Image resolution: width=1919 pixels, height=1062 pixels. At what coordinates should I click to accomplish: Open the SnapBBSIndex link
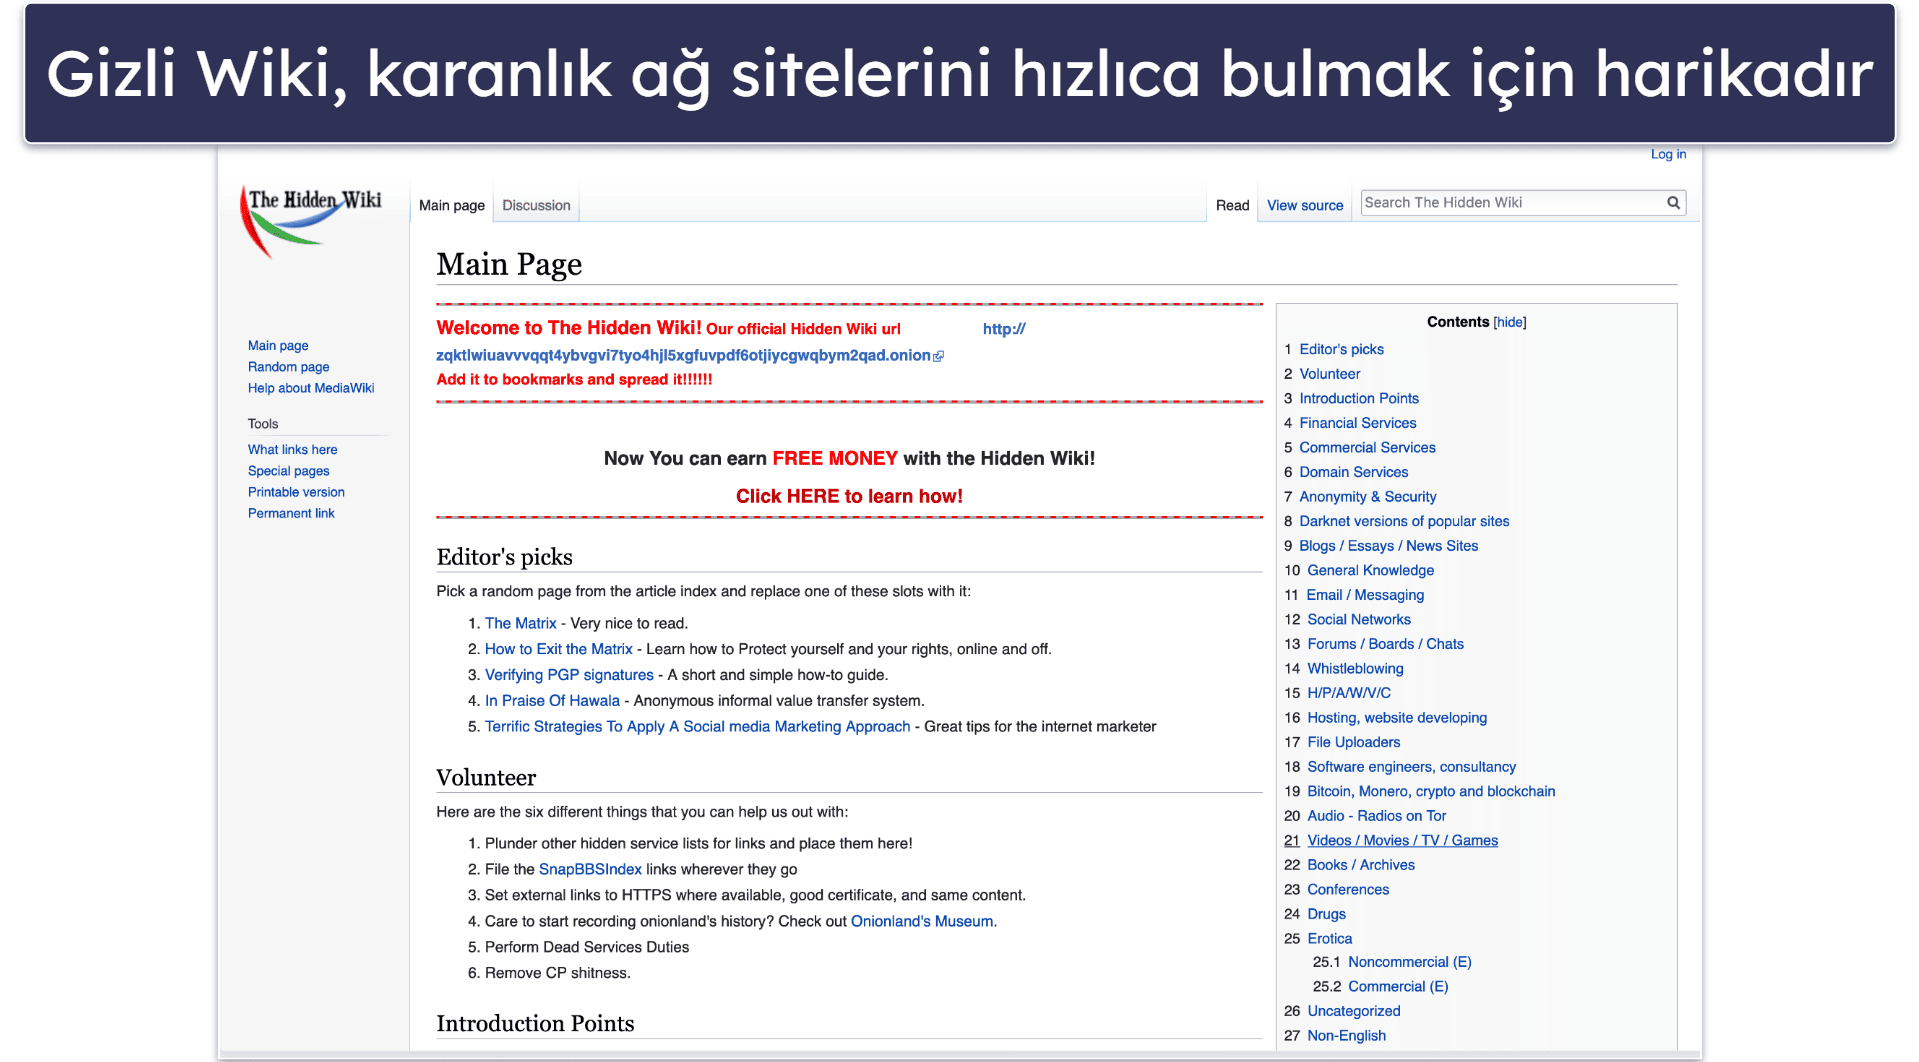click(x=590, y=870)
